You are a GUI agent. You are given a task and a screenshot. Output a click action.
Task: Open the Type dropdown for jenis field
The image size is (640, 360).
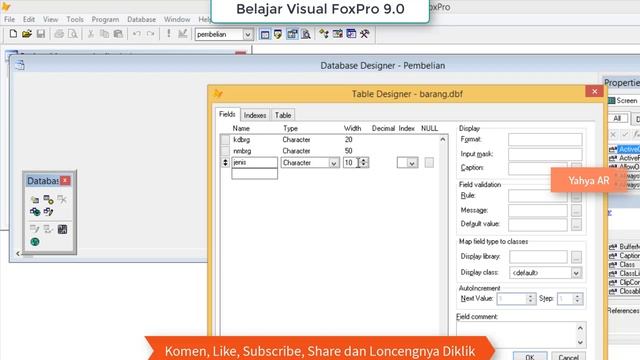333,163
